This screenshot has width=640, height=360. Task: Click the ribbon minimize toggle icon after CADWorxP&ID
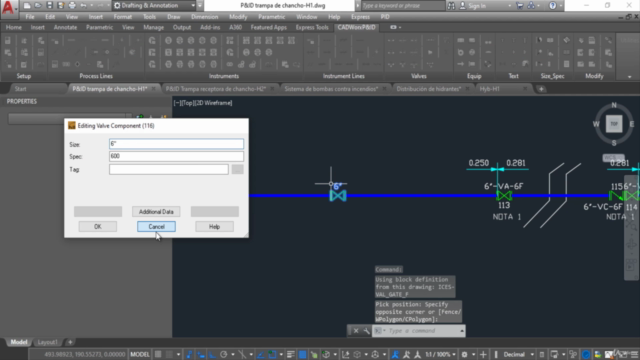click(x=393, y=27)
